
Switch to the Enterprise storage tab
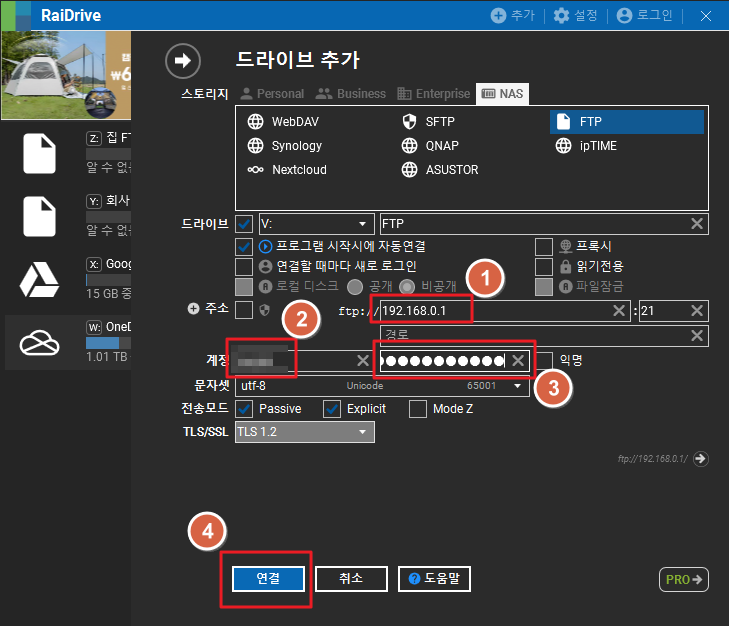[434, 93]
